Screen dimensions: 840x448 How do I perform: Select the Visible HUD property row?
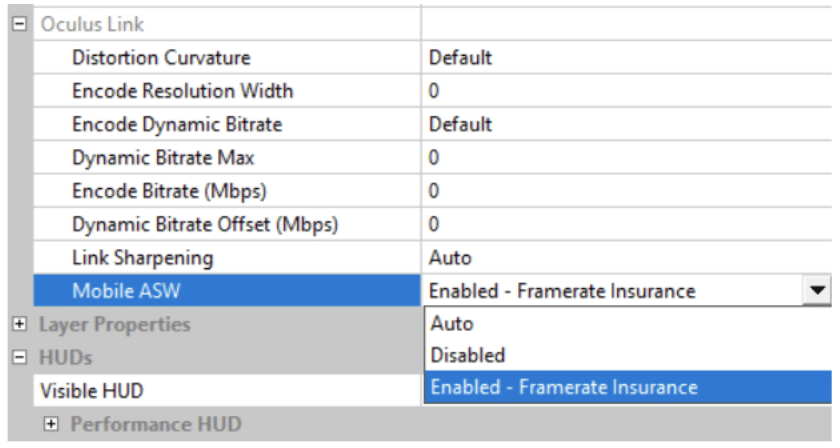tap(98, 391)
